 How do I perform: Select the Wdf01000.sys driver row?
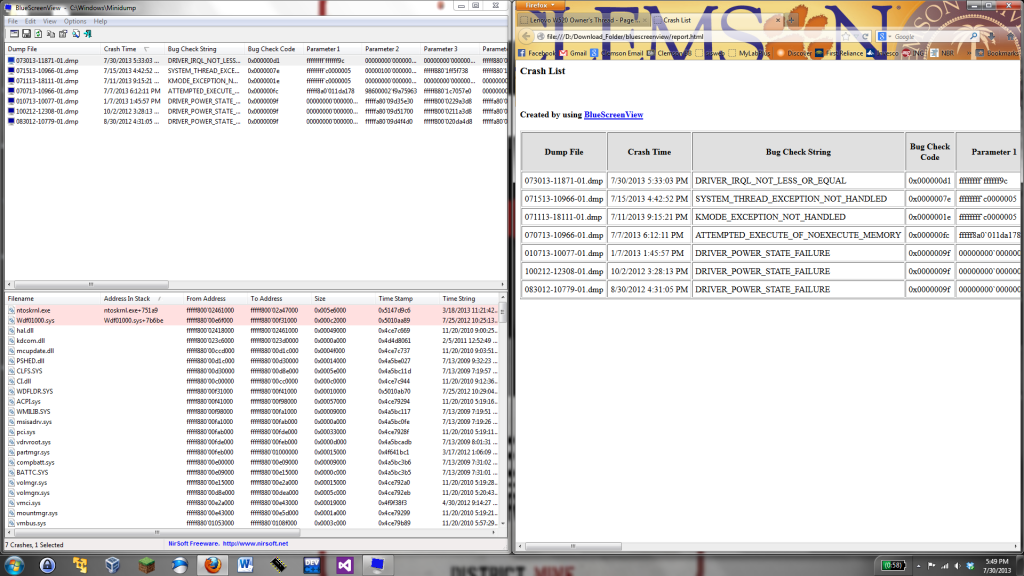252,321
